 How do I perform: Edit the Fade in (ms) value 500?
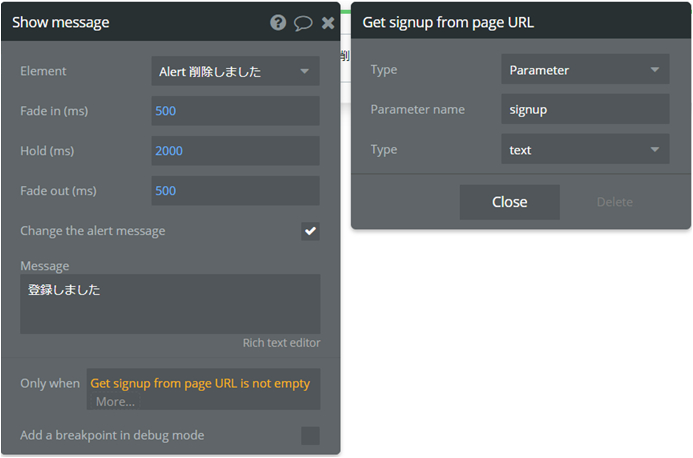(235, 111)
